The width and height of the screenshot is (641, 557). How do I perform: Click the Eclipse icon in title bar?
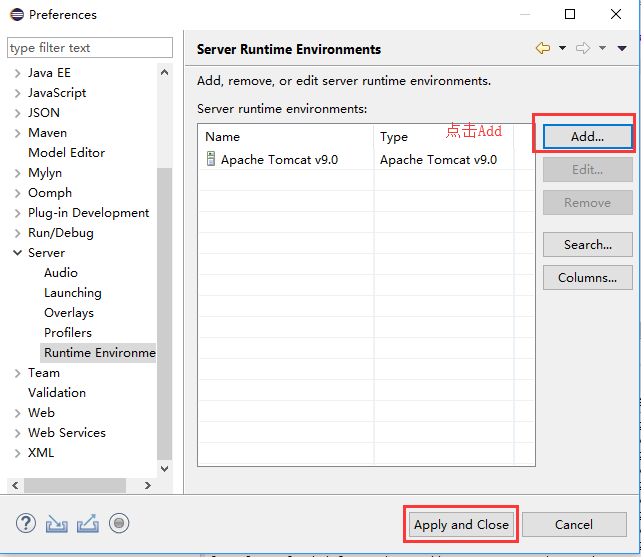click(17, 15)
